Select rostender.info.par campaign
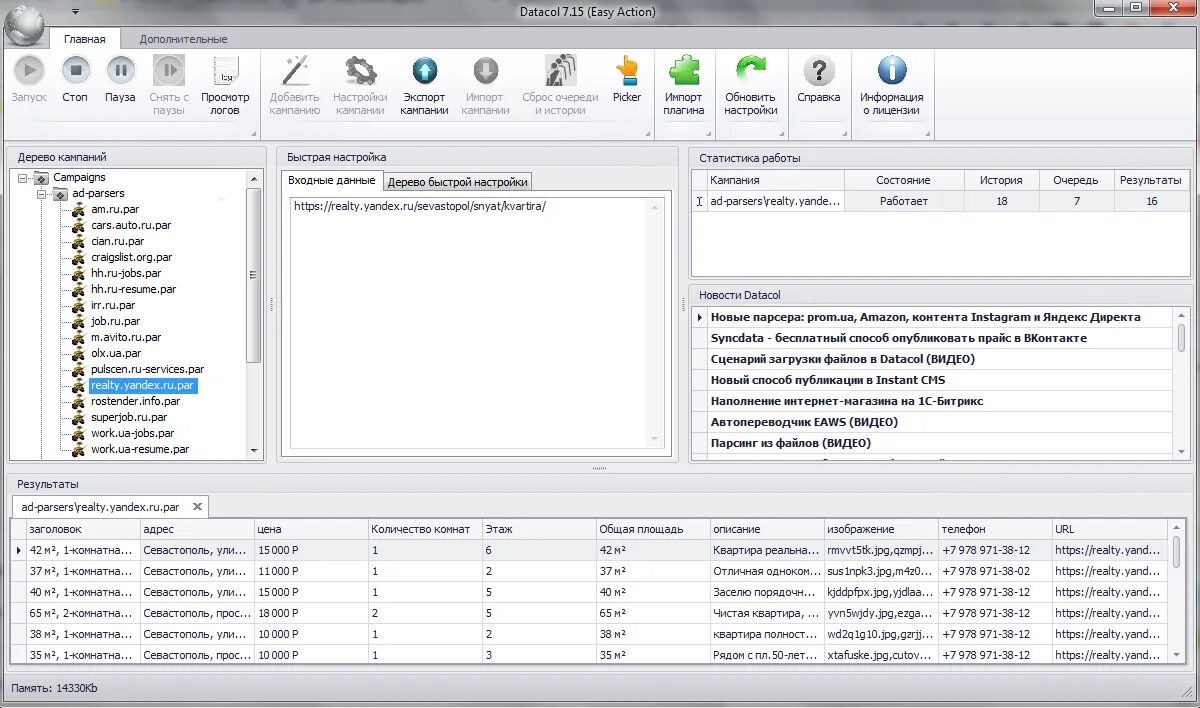1200x708 pixels. tap(136, 401)
